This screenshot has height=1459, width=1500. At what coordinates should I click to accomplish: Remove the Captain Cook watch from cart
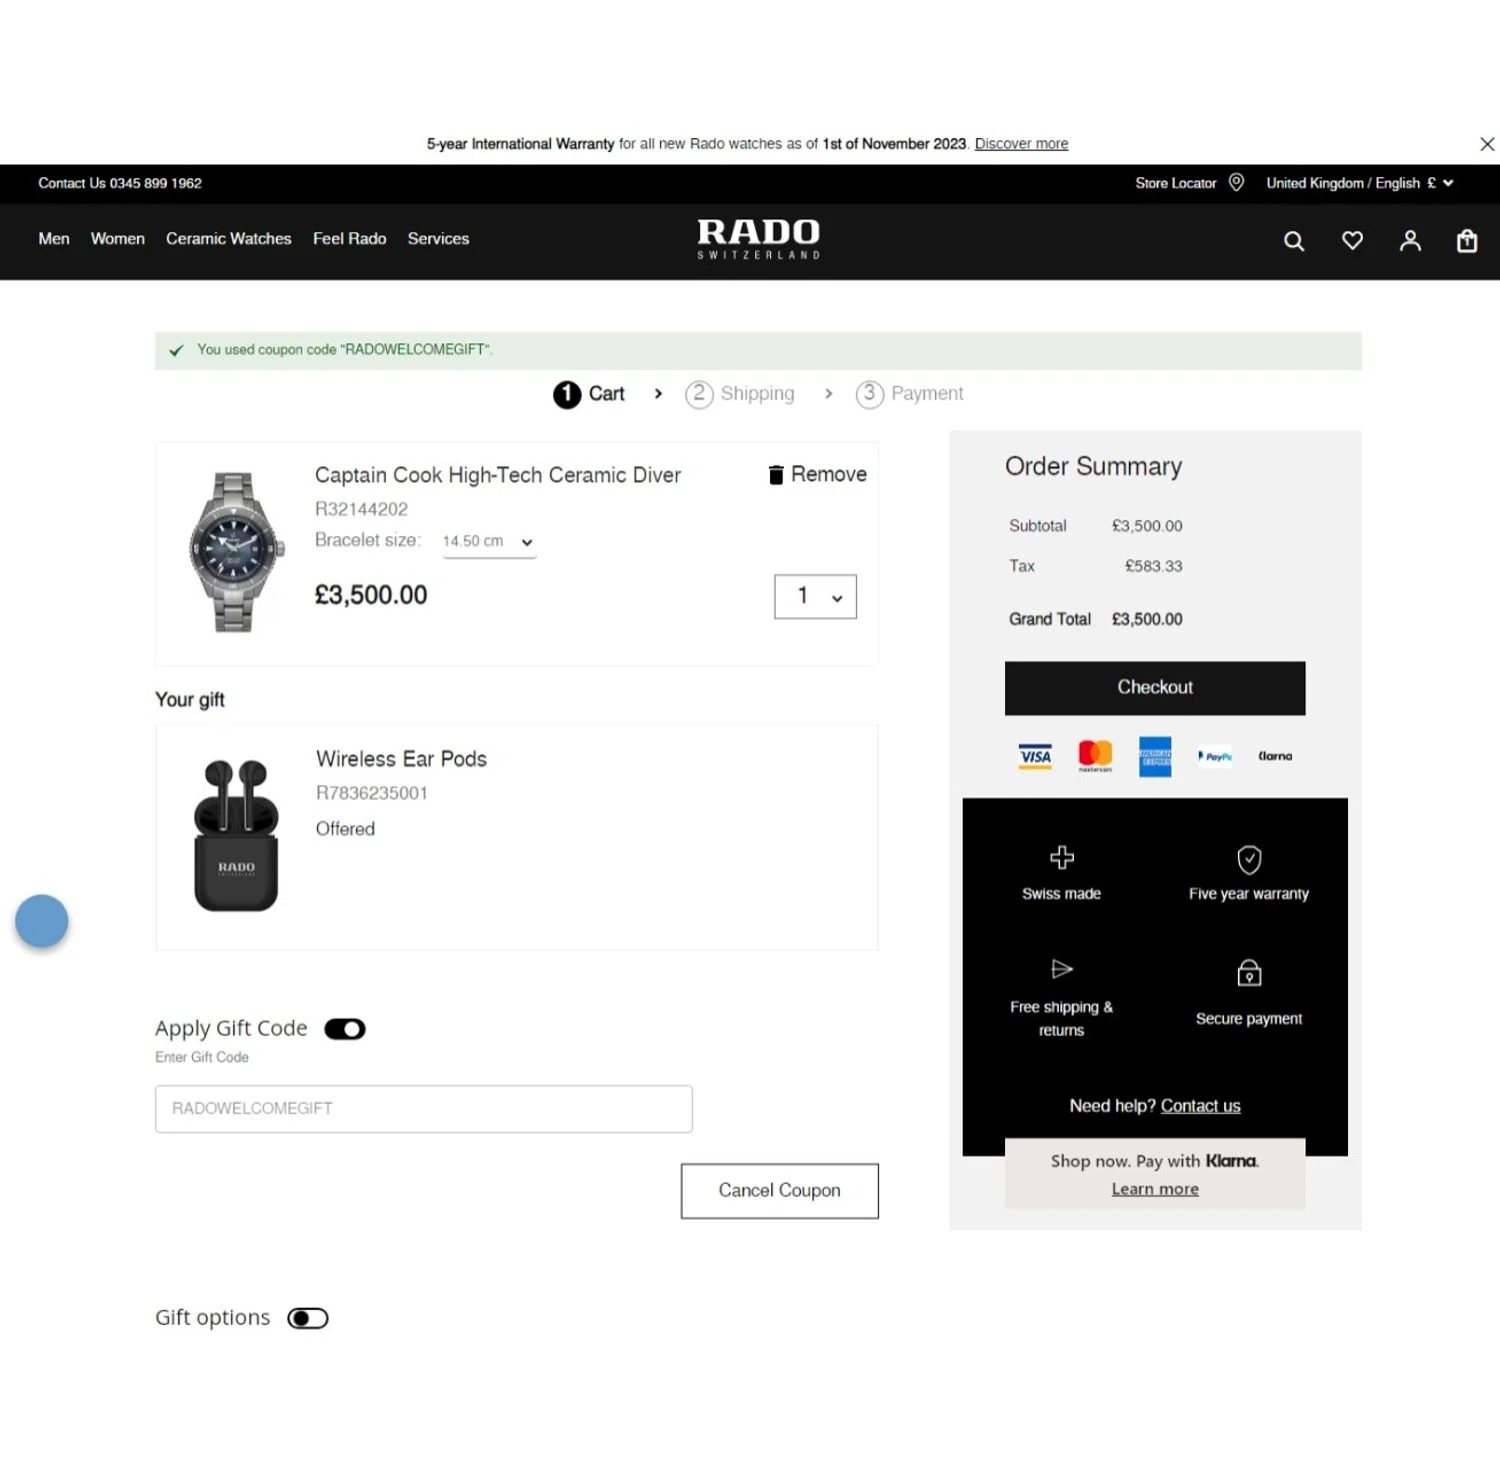817,474
